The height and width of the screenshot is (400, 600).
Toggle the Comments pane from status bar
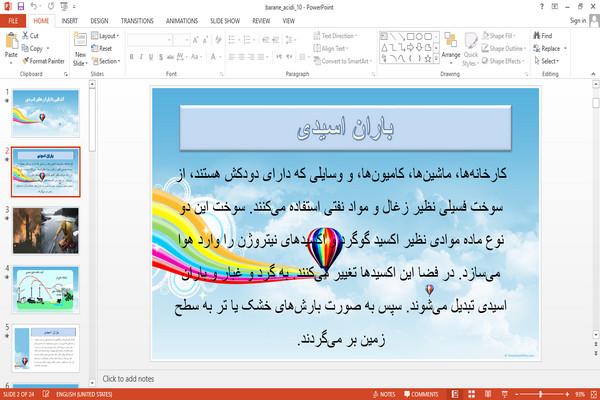pos(421,394)
